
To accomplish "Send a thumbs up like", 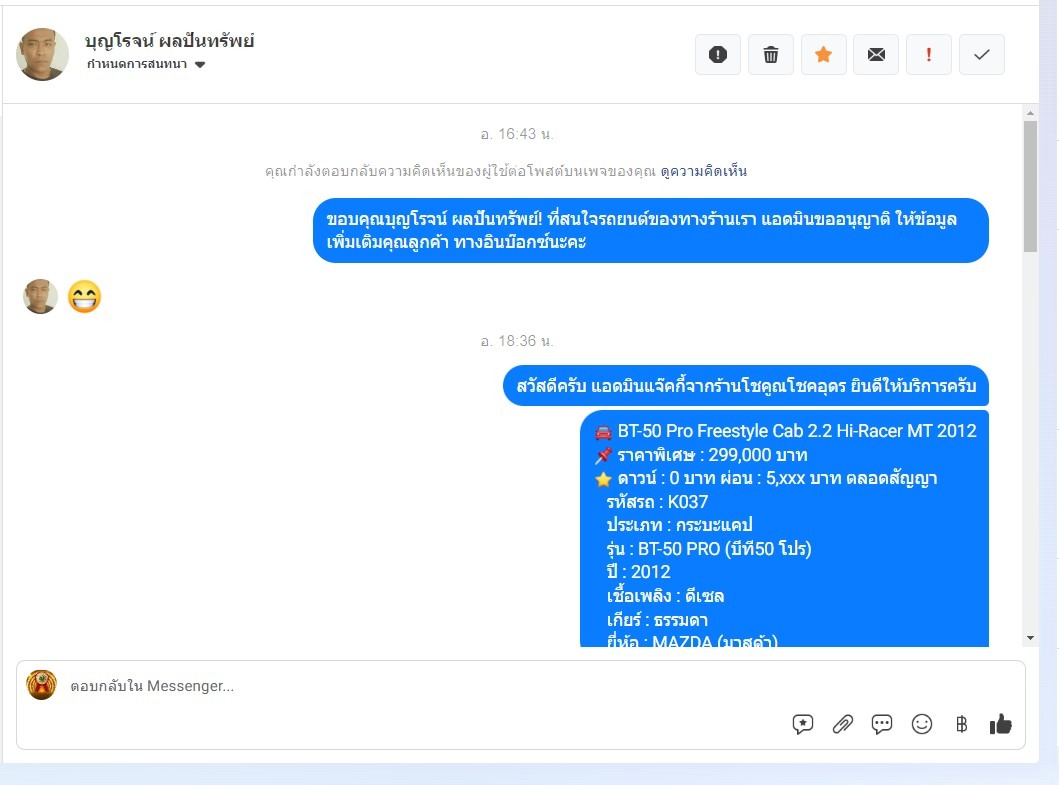I will pyautogui.click(x=1000, y=724).
